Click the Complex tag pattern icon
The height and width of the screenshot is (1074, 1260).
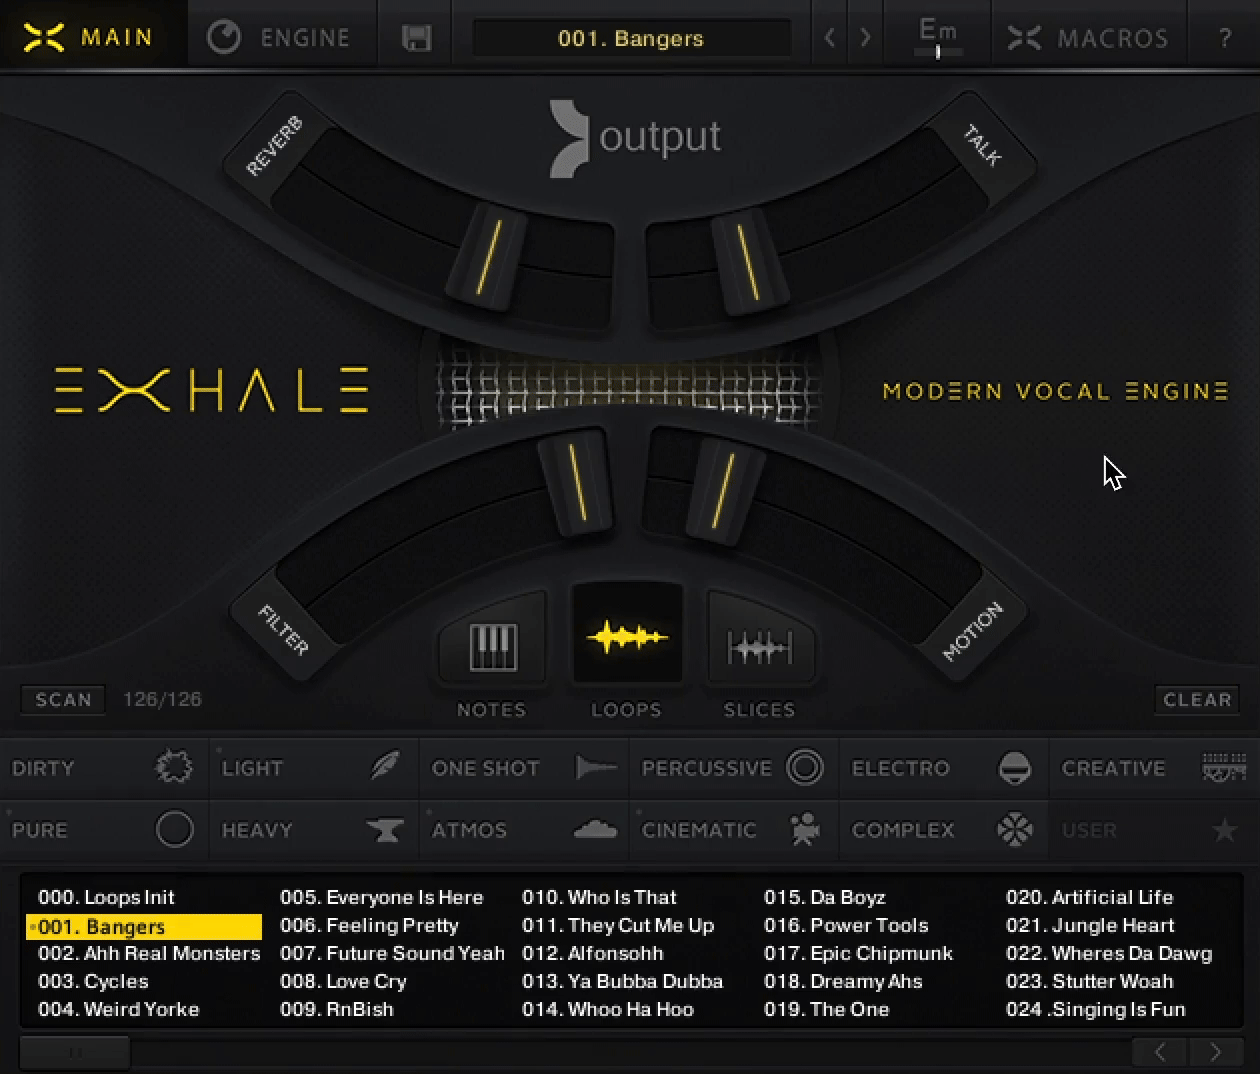pyautogui.click(x=1014, y=829)
